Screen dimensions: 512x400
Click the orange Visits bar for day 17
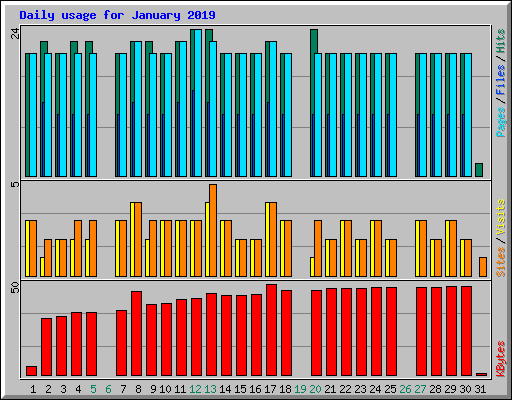tap(273, 239)
